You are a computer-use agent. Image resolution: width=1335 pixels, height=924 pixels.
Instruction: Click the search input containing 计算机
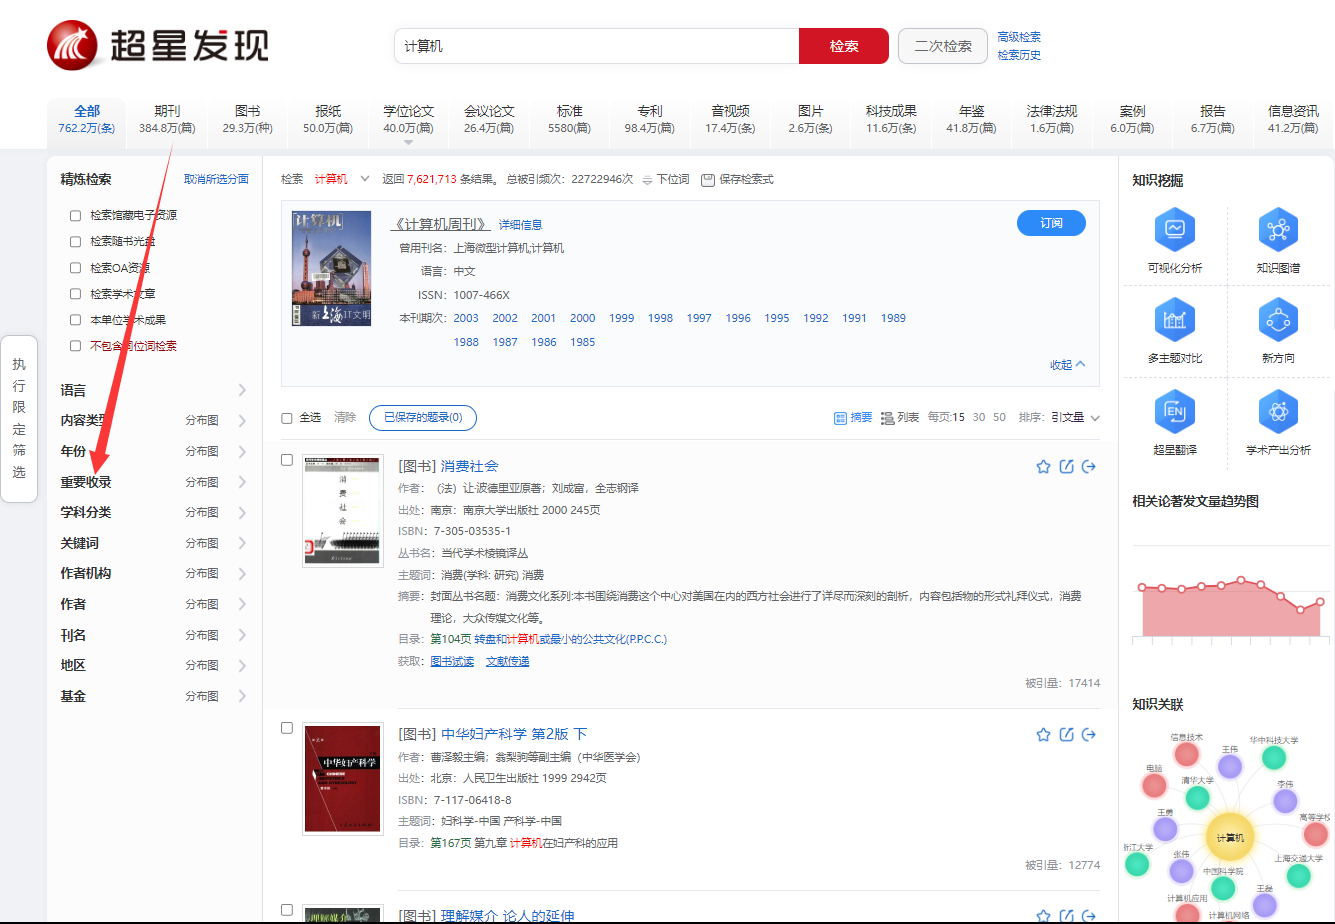[x=596, y=46]
